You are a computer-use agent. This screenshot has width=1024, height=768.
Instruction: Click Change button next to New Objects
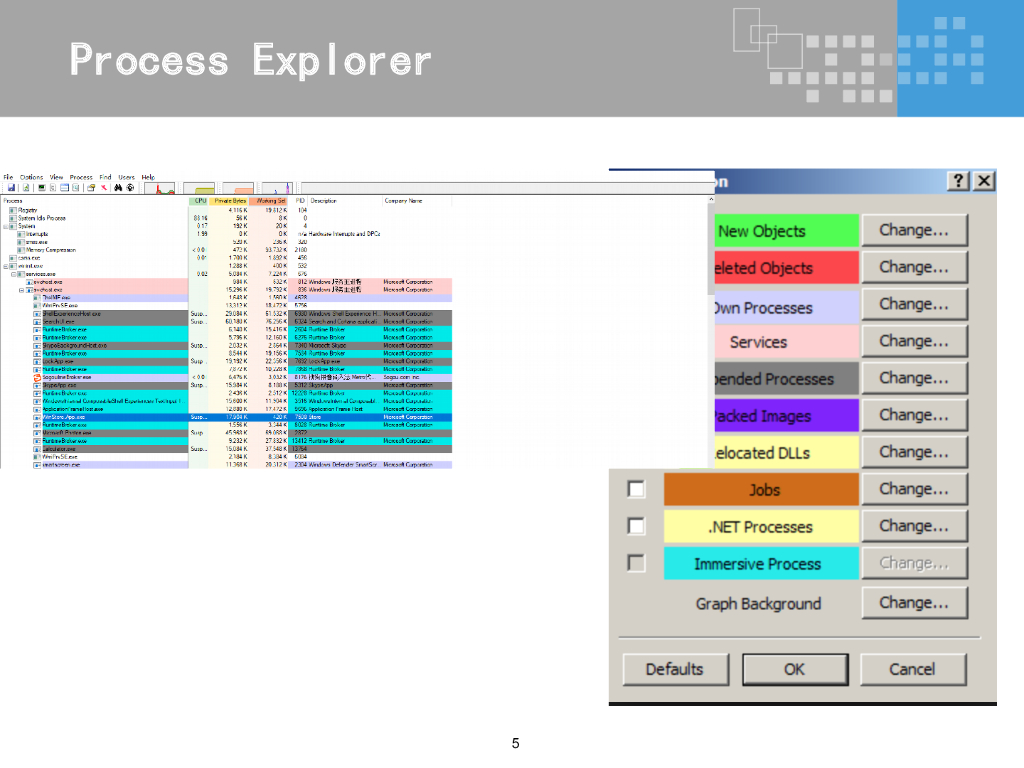[x=914, y=230]
